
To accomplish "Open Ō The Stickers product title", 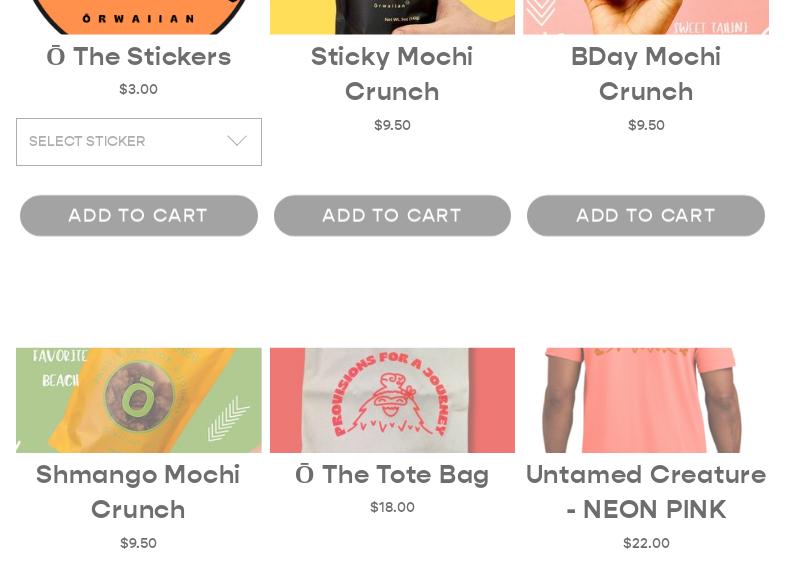I will (138, 57).
